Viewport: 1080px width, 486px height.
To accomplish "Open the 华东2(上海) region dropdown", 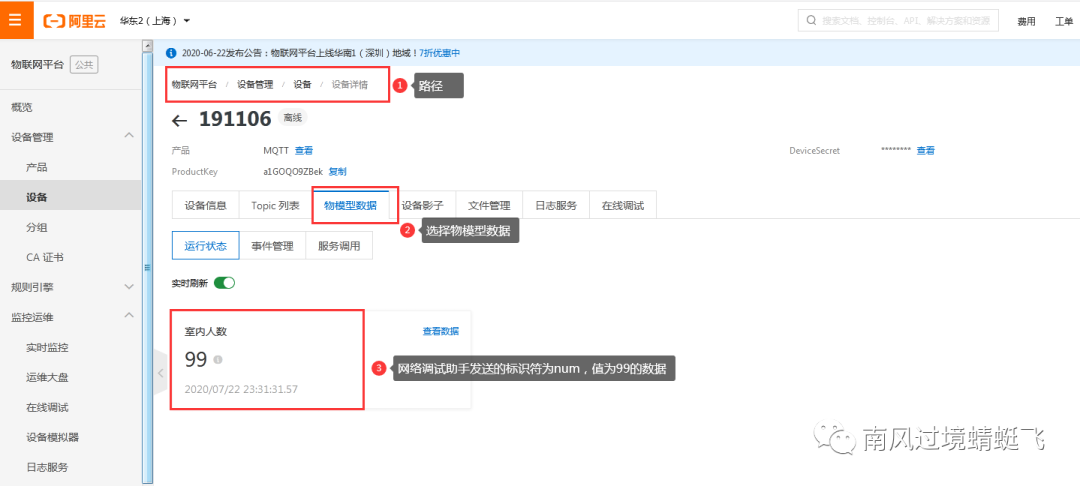I will (x=155, y=21).
